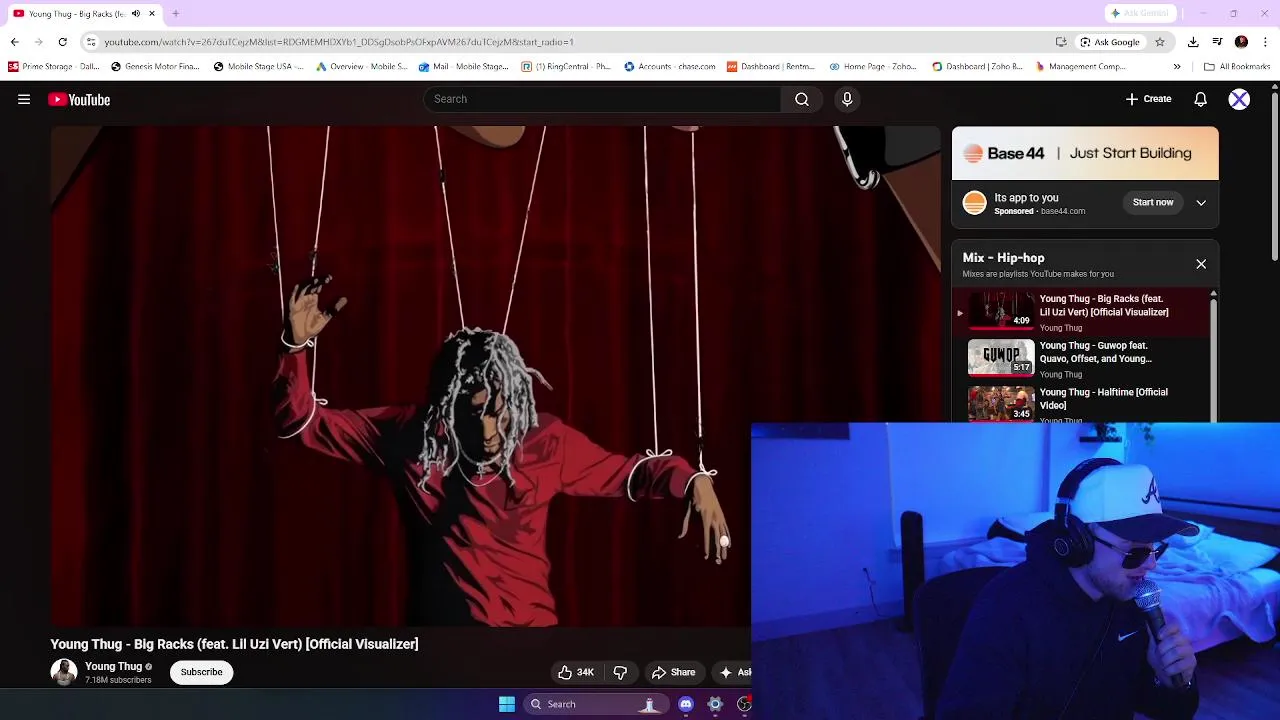Mute the Young Thug tab audio

(136, 14)
